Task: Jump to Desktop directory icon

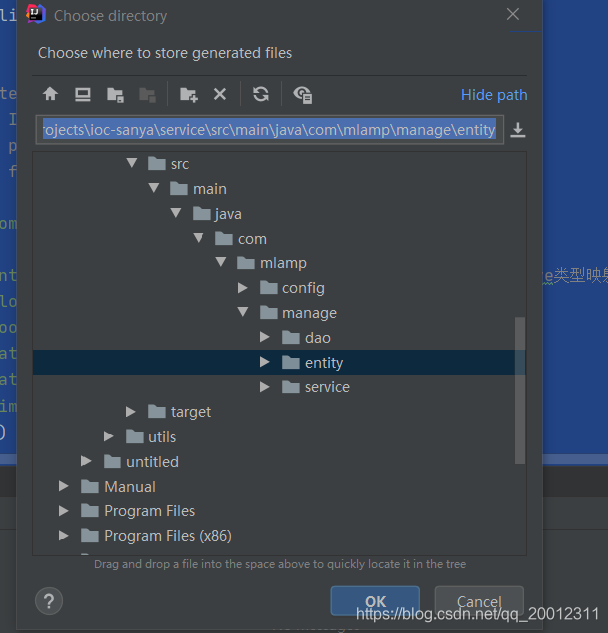Action: pyautogui.click(x=83, y=94)
